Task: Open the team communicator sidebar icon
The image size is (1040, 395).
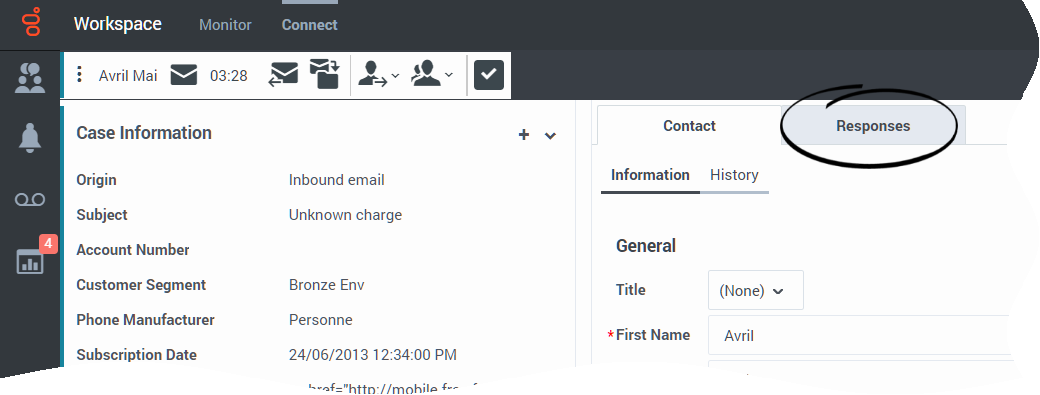Action: coord(31,78)
